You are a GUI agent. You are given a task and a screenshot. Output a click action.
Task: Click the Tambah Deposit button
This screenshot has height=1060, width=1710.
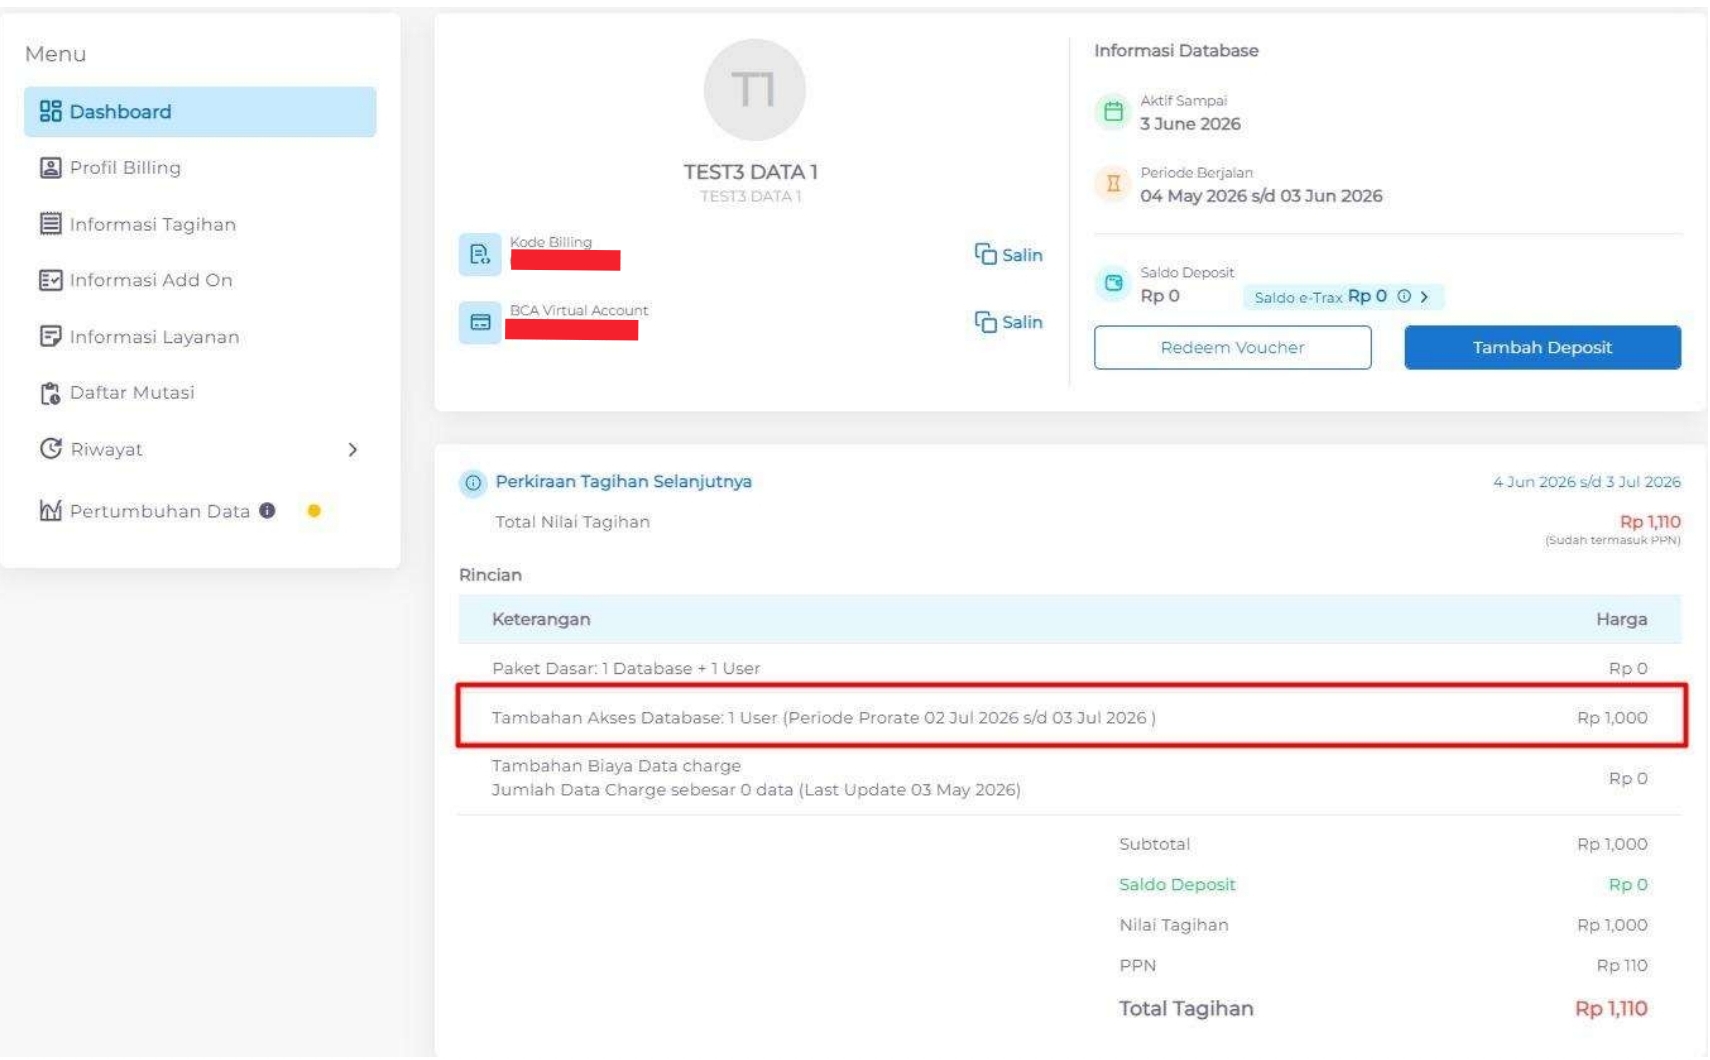(1541, 347)
